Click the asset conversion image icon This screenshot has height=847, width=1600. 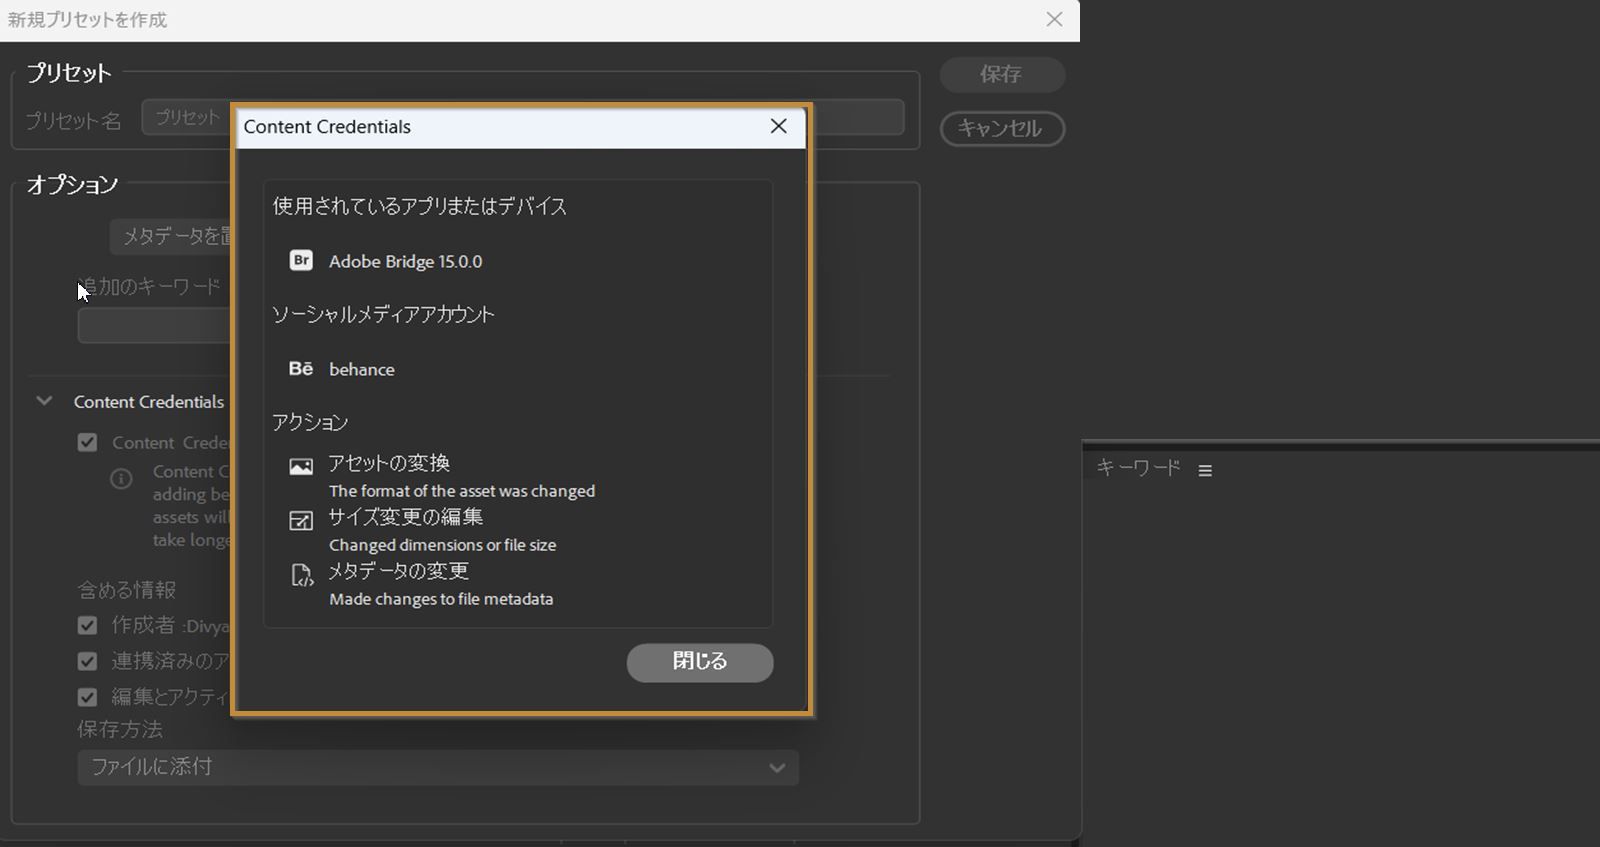[301, 467]
